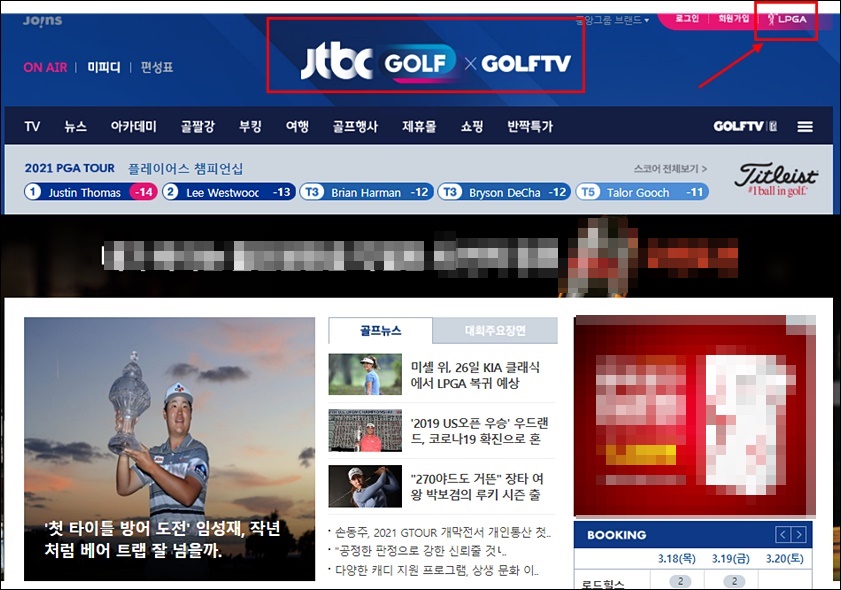Switch to 골프뉴스 tab

click(x=380, y=330)
